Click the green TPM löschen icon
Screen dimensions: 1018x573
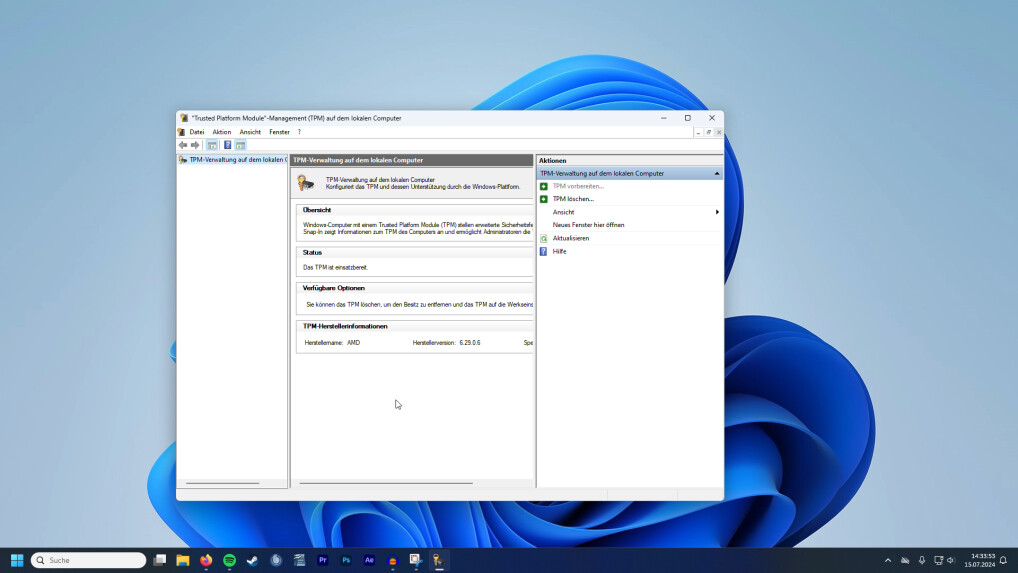544,199
